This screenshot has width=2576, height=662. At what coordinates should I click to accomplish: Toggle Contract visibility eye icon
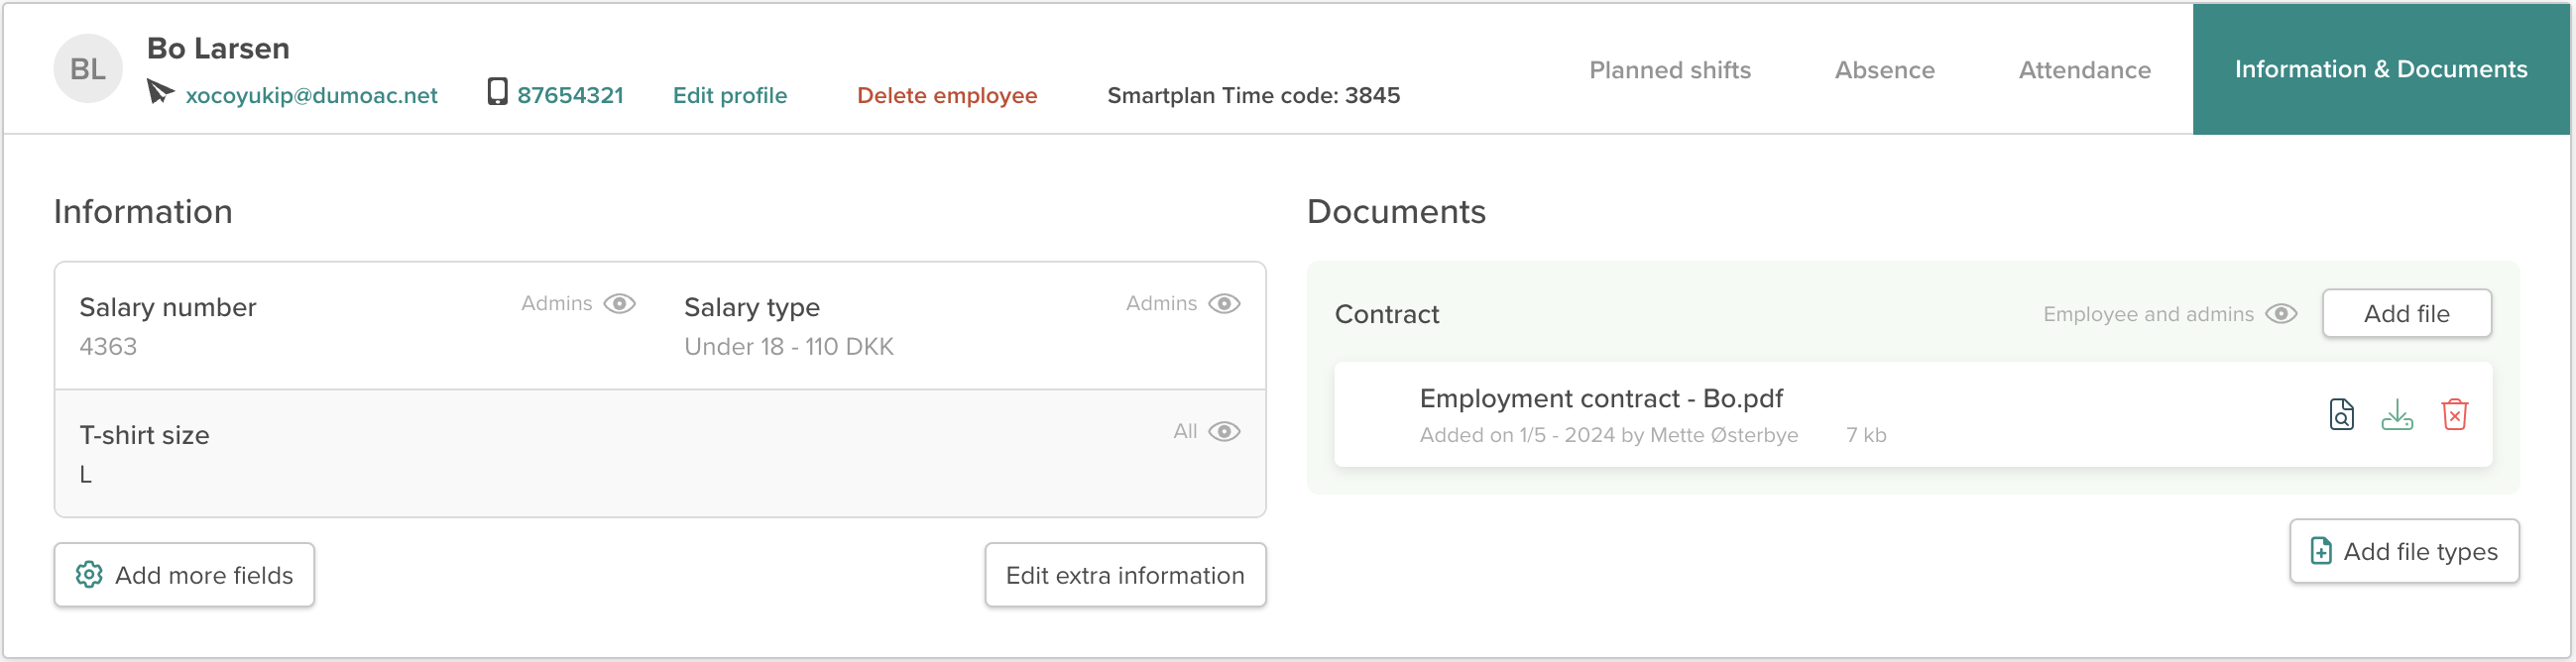pyautogui.click(x=2281, y=314)
